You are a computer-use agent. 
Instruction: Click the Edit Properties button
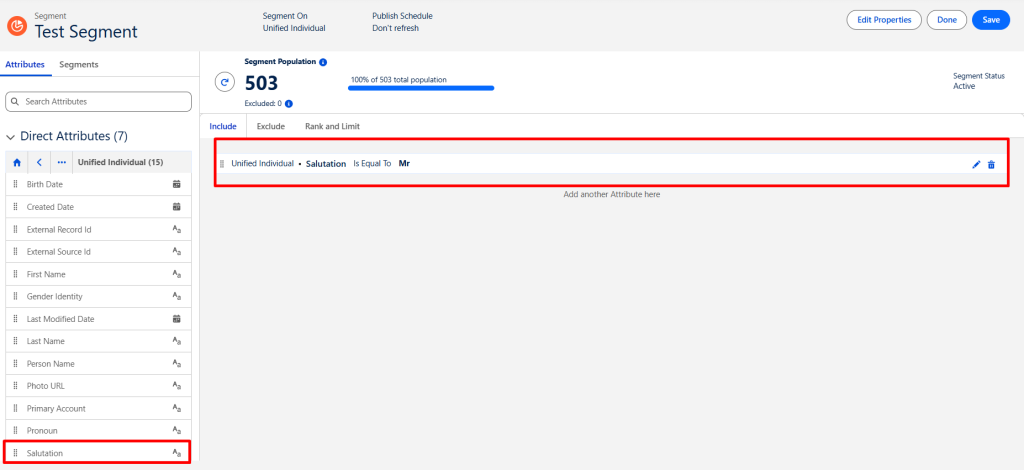883,20
